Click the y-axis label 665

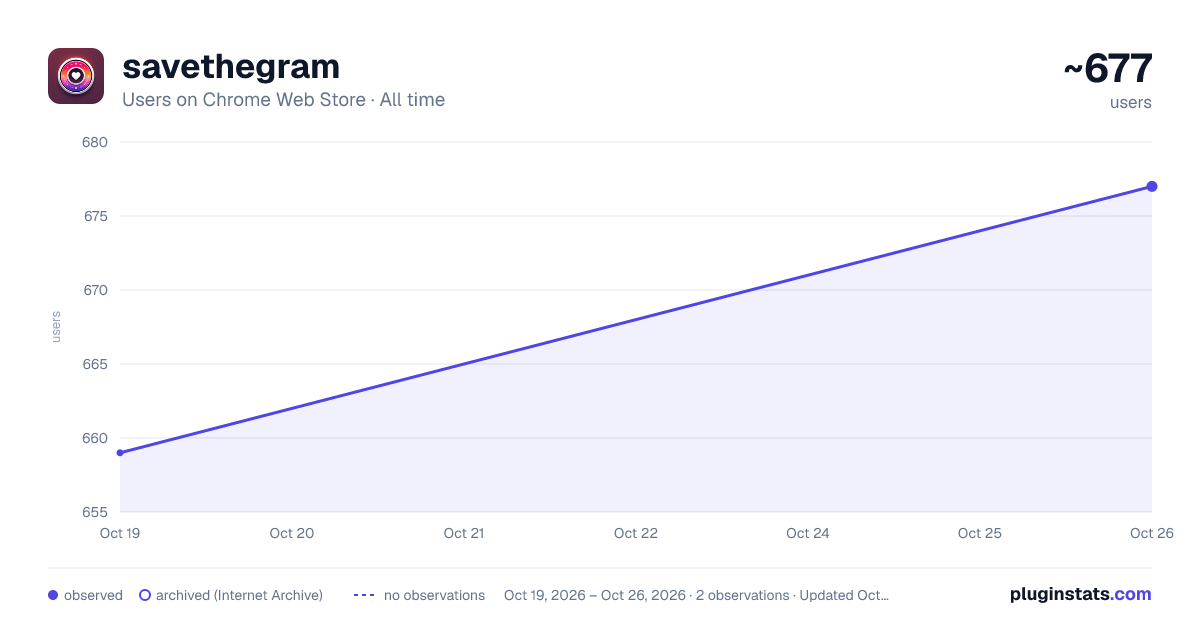[94, 364]
